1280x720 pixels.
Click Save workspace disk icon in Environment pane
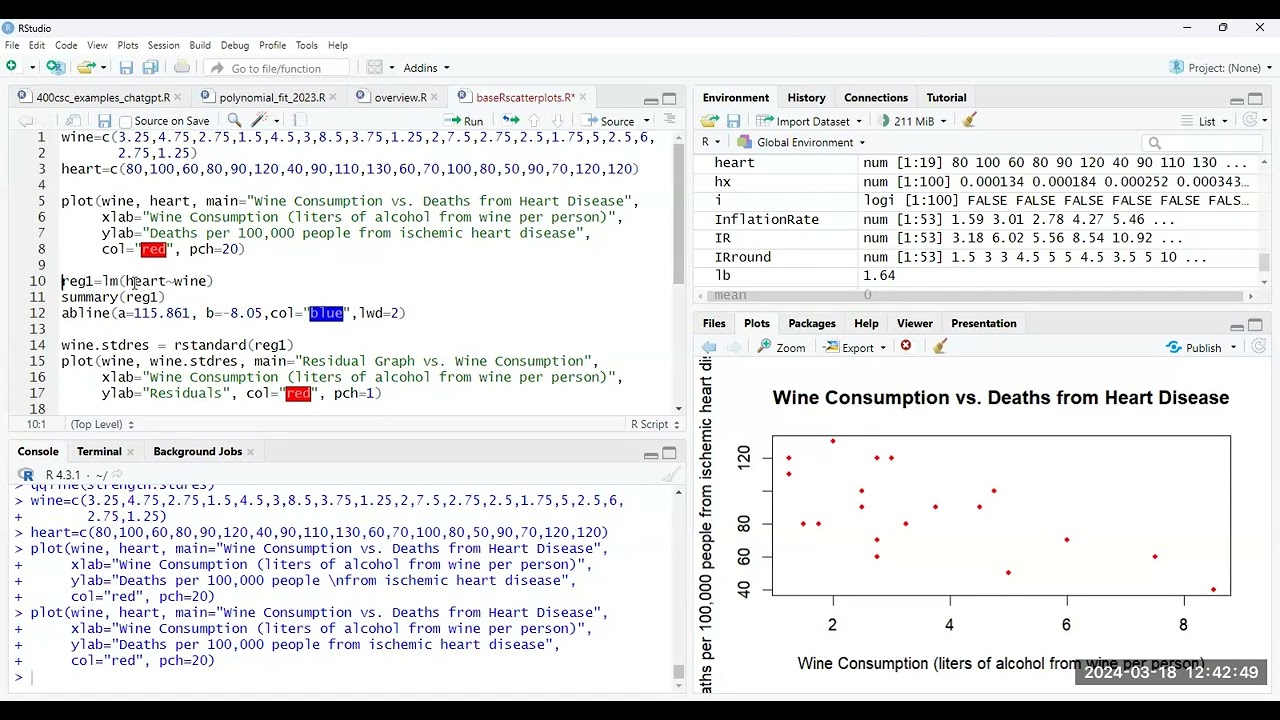click(733, 121)
